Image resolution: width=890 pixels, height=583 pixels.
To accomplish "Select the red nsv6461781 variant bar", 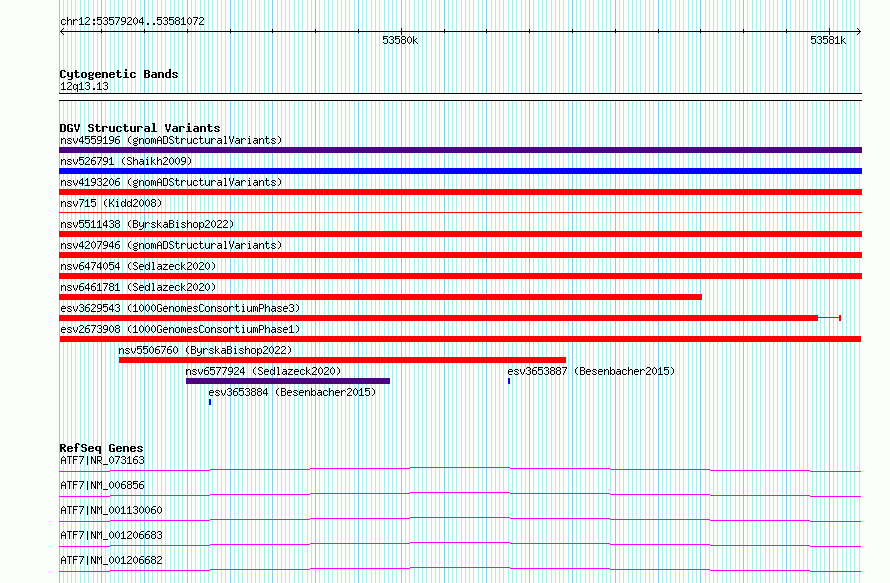I will [380, 297].
